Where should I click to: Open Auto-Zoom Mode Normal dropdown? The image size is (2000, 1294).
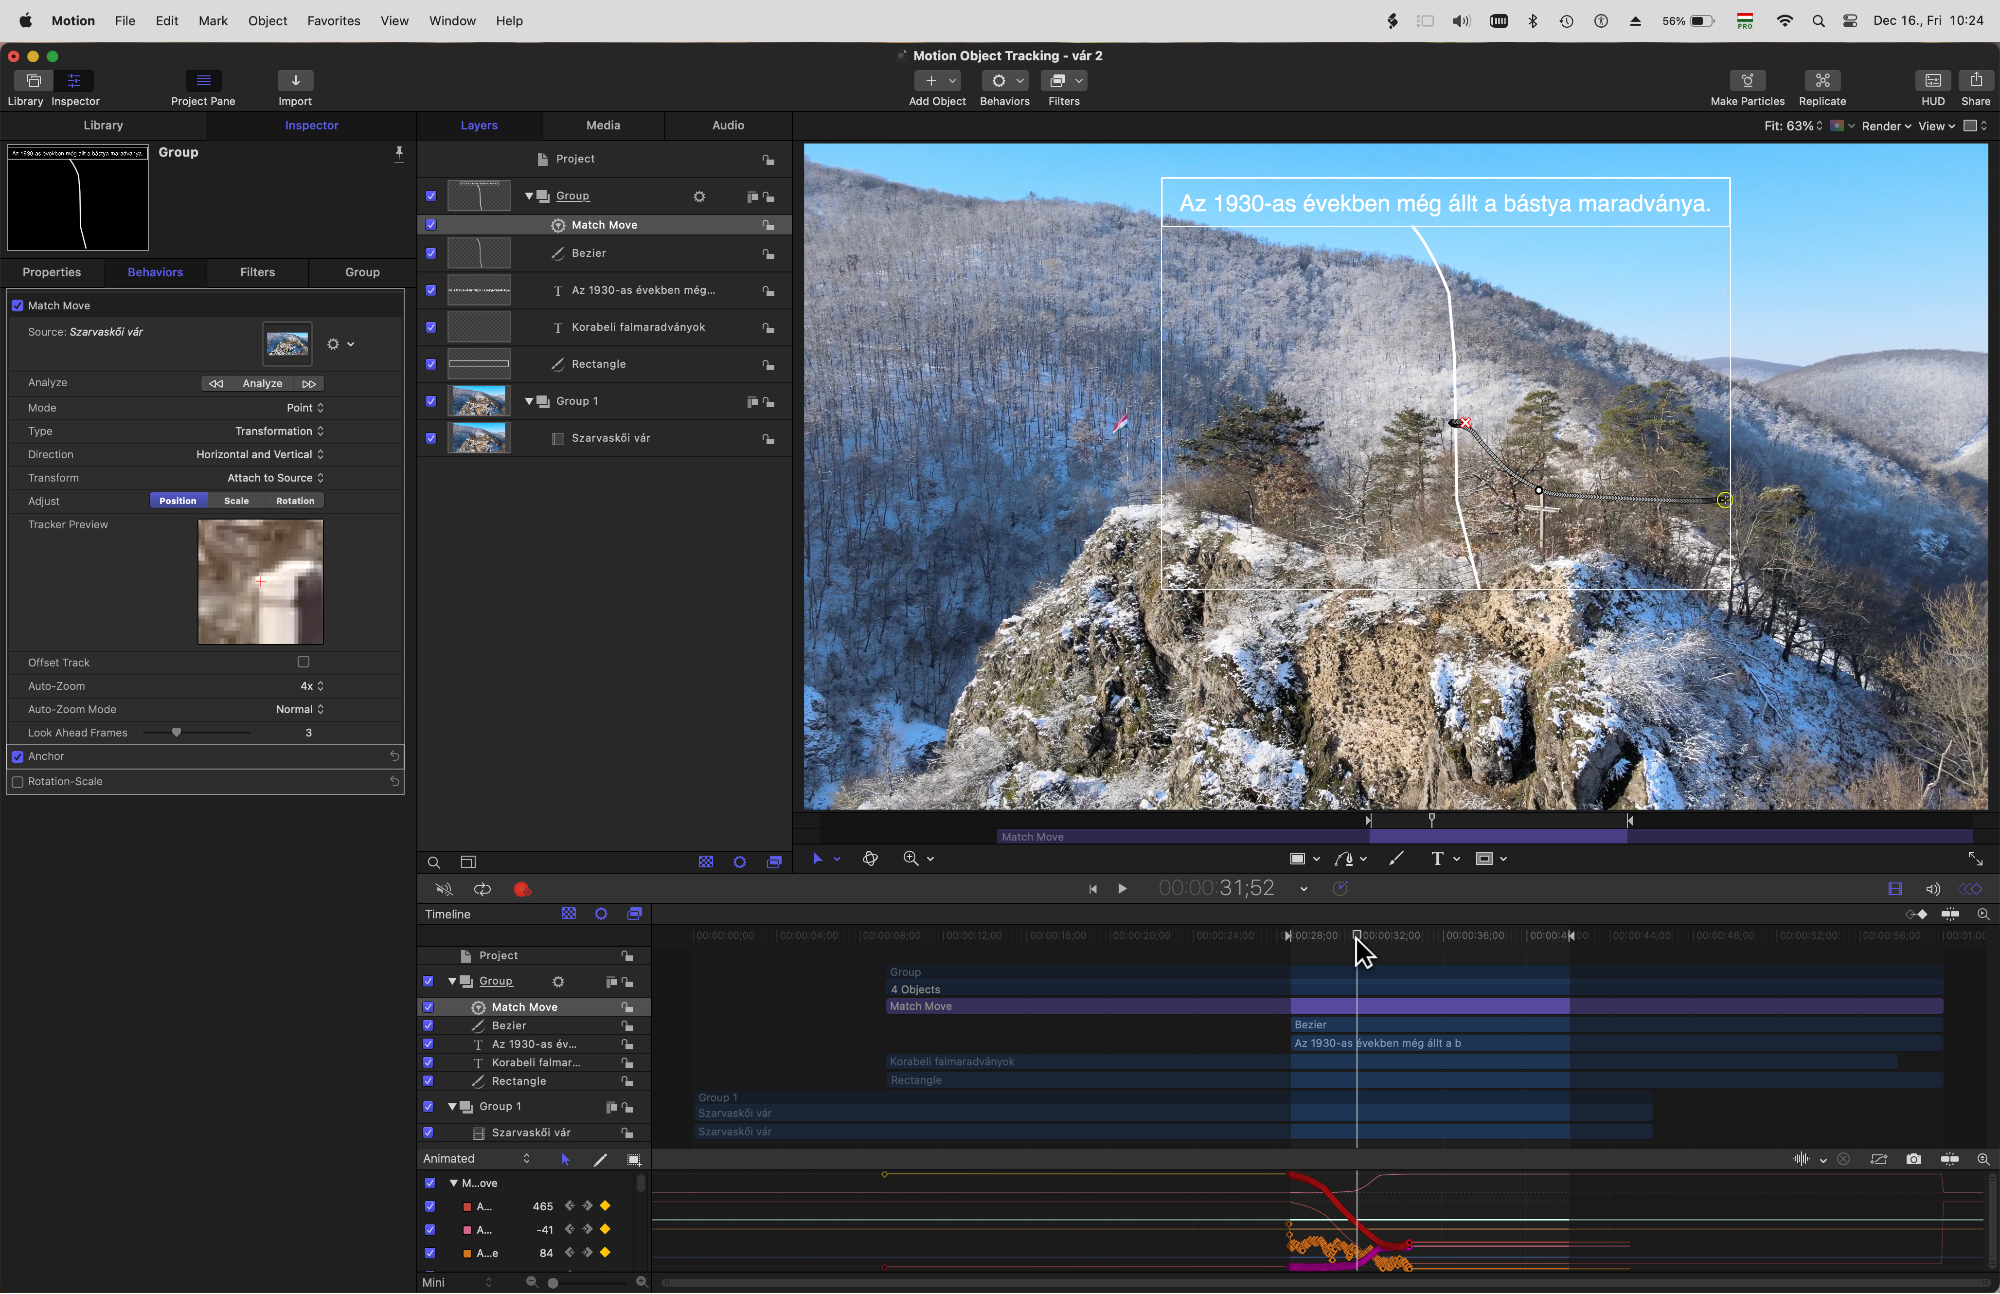coord(300,710)
